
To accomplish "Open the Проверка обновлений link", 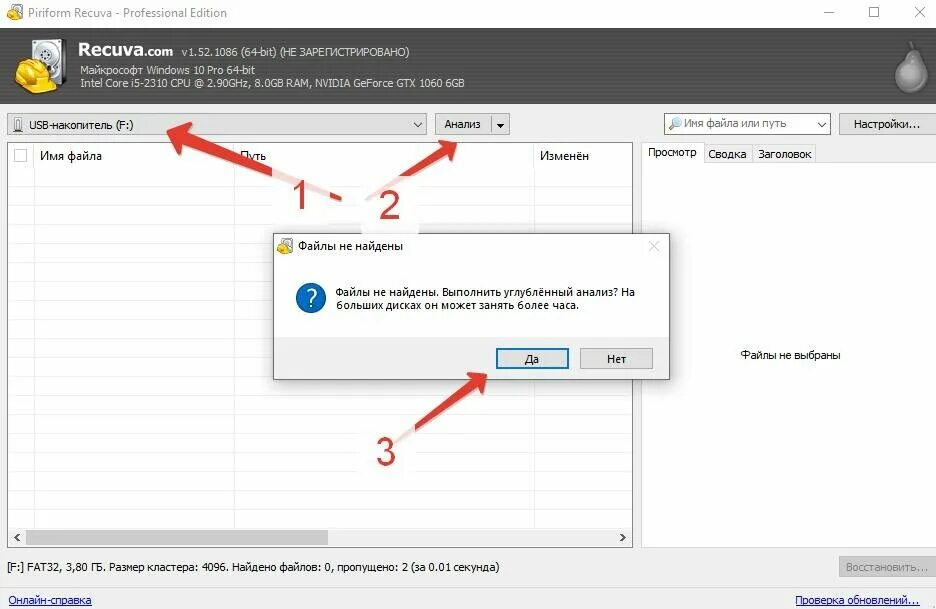I will [x=857, y=600].
